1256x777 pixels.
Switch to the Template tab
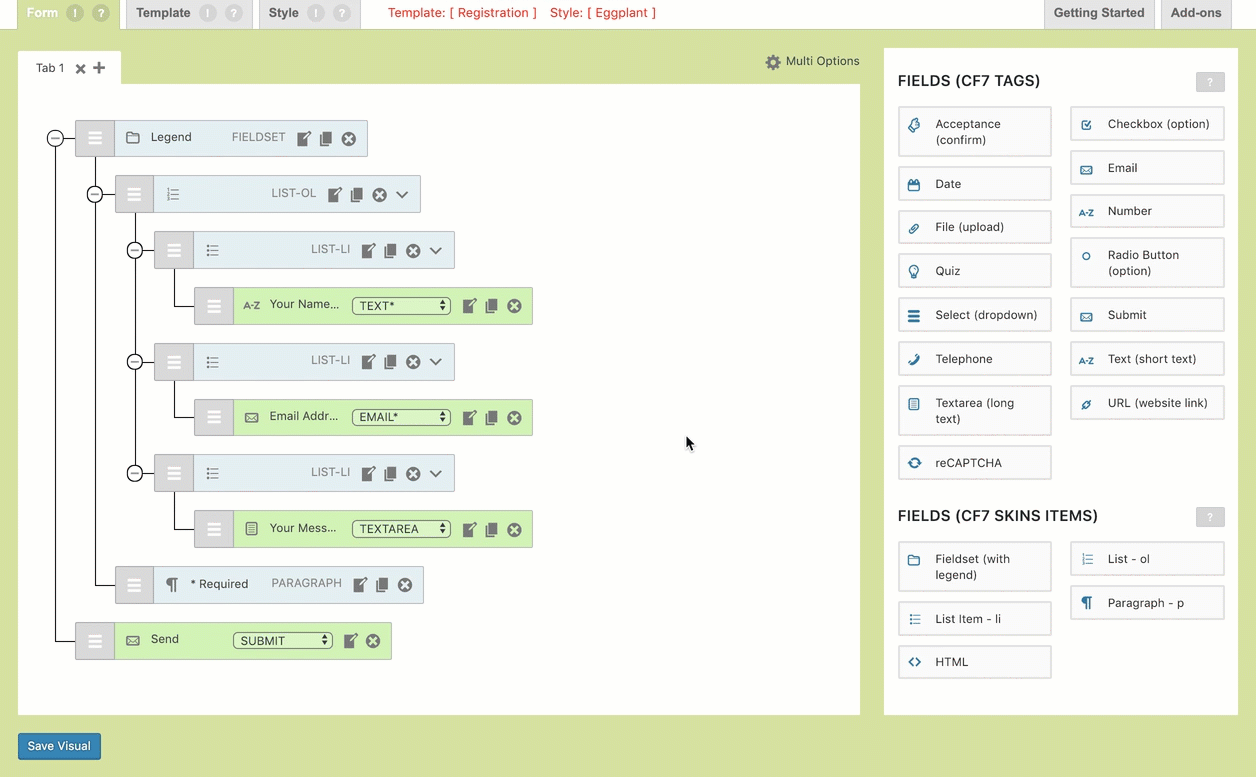(x=163, y=13)
